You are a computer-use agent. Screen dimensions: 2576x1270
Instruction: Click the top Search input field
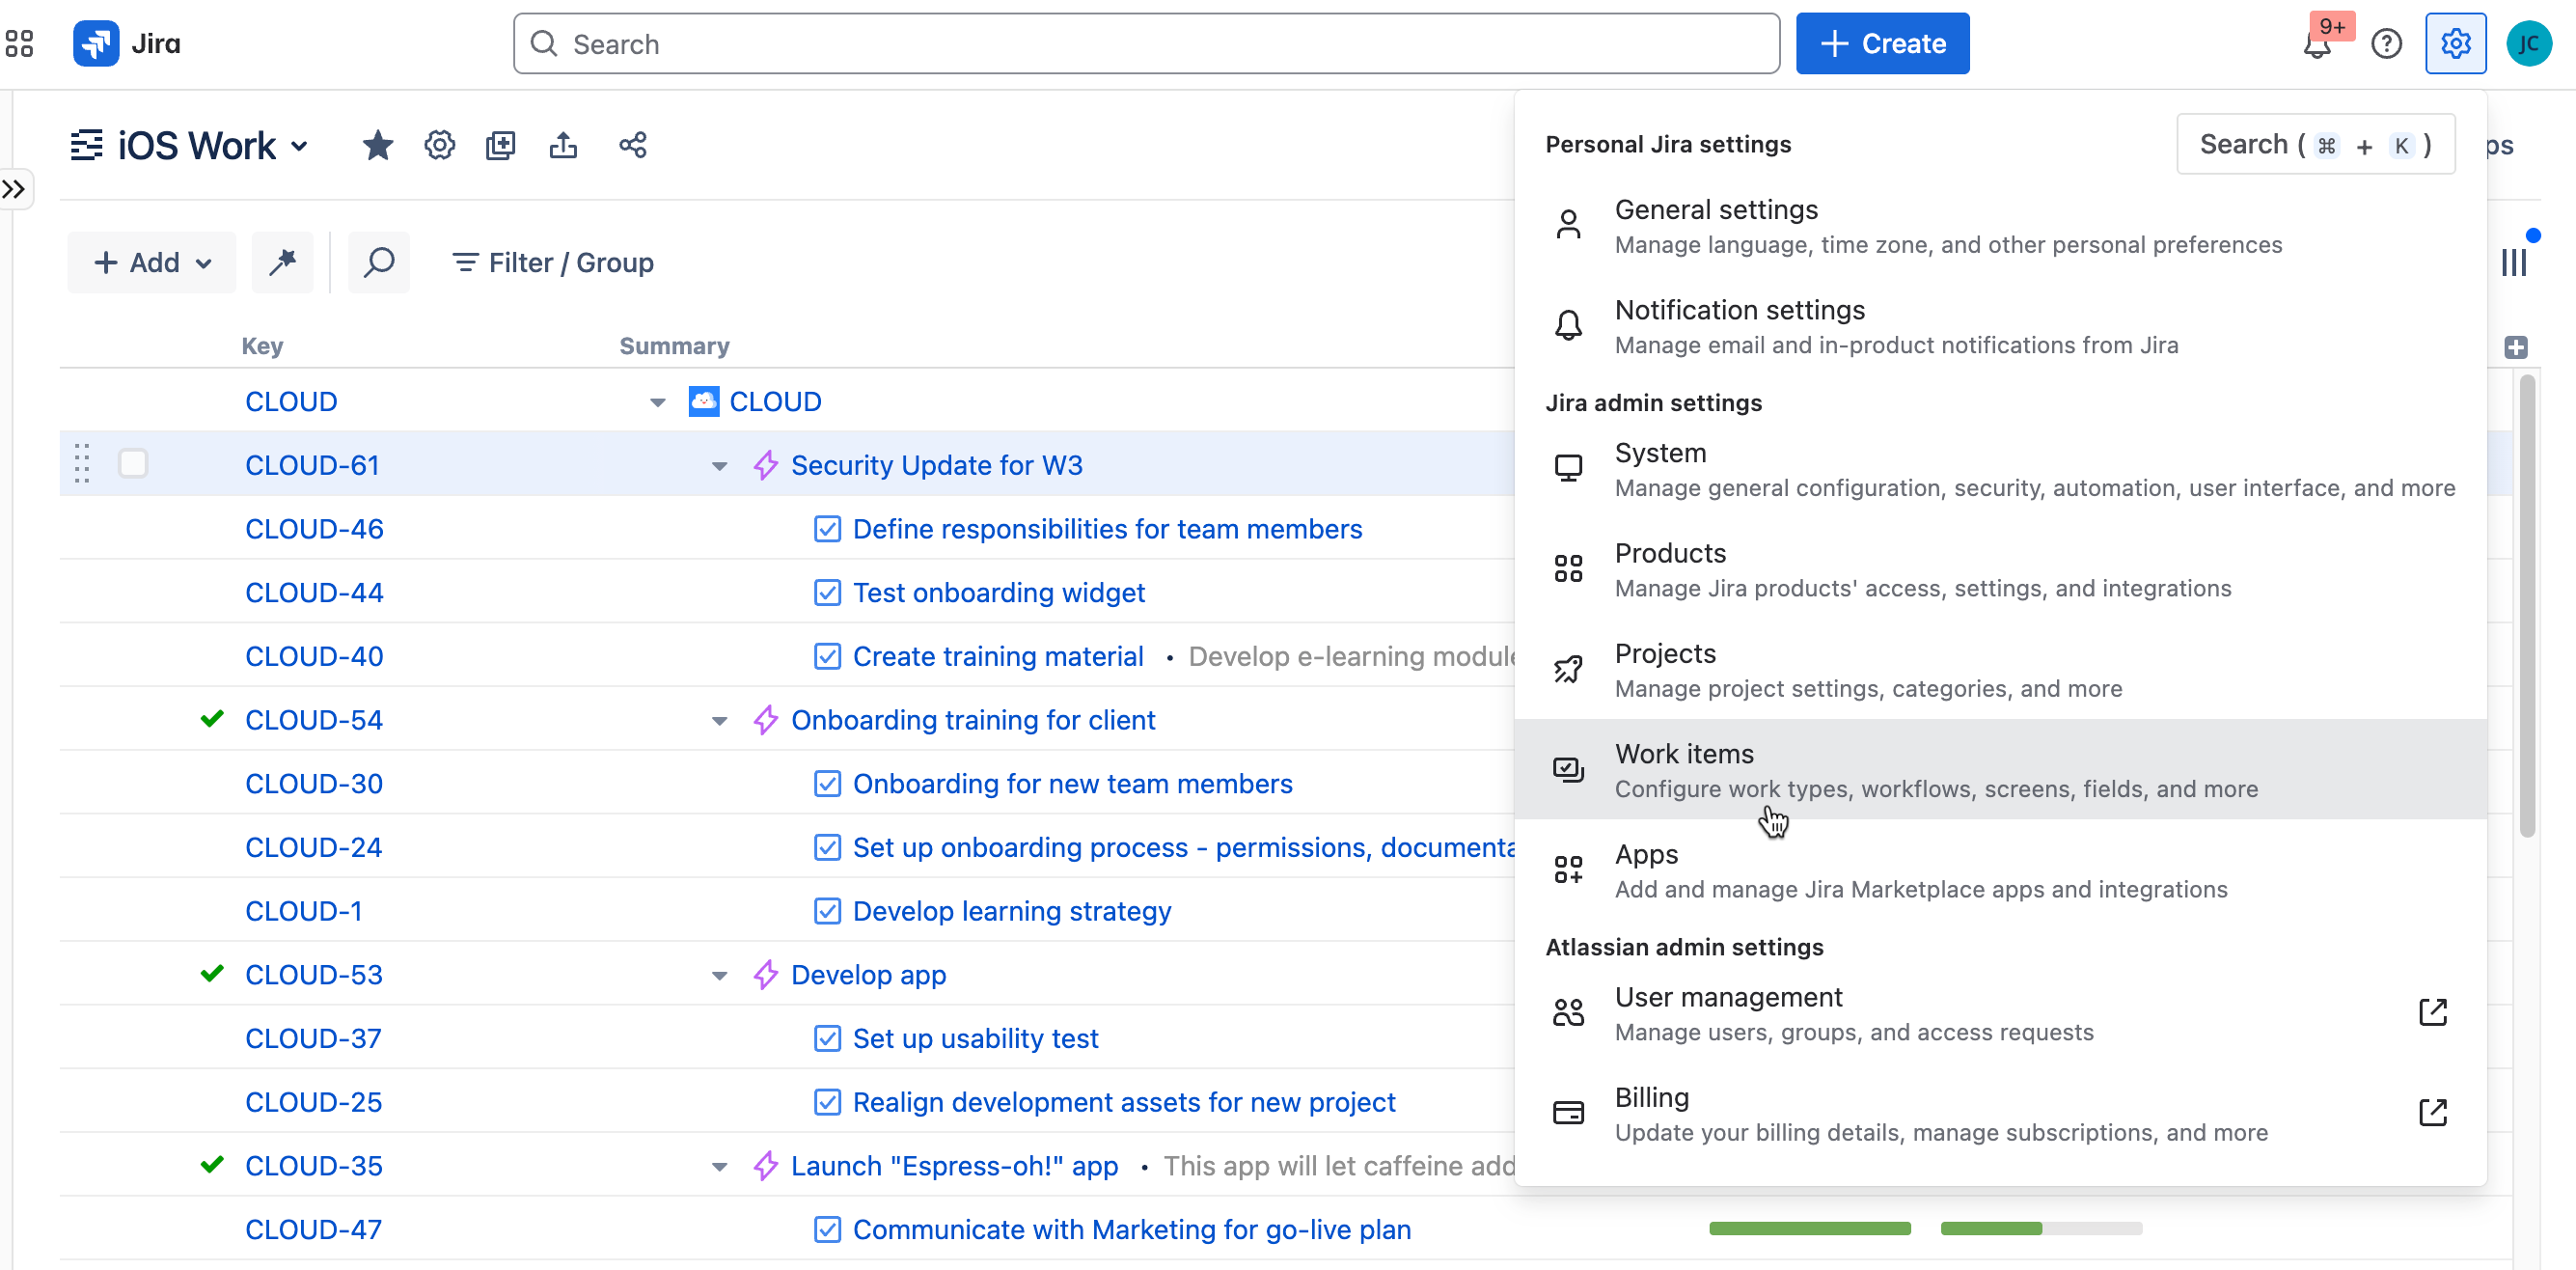(1145, 44)
